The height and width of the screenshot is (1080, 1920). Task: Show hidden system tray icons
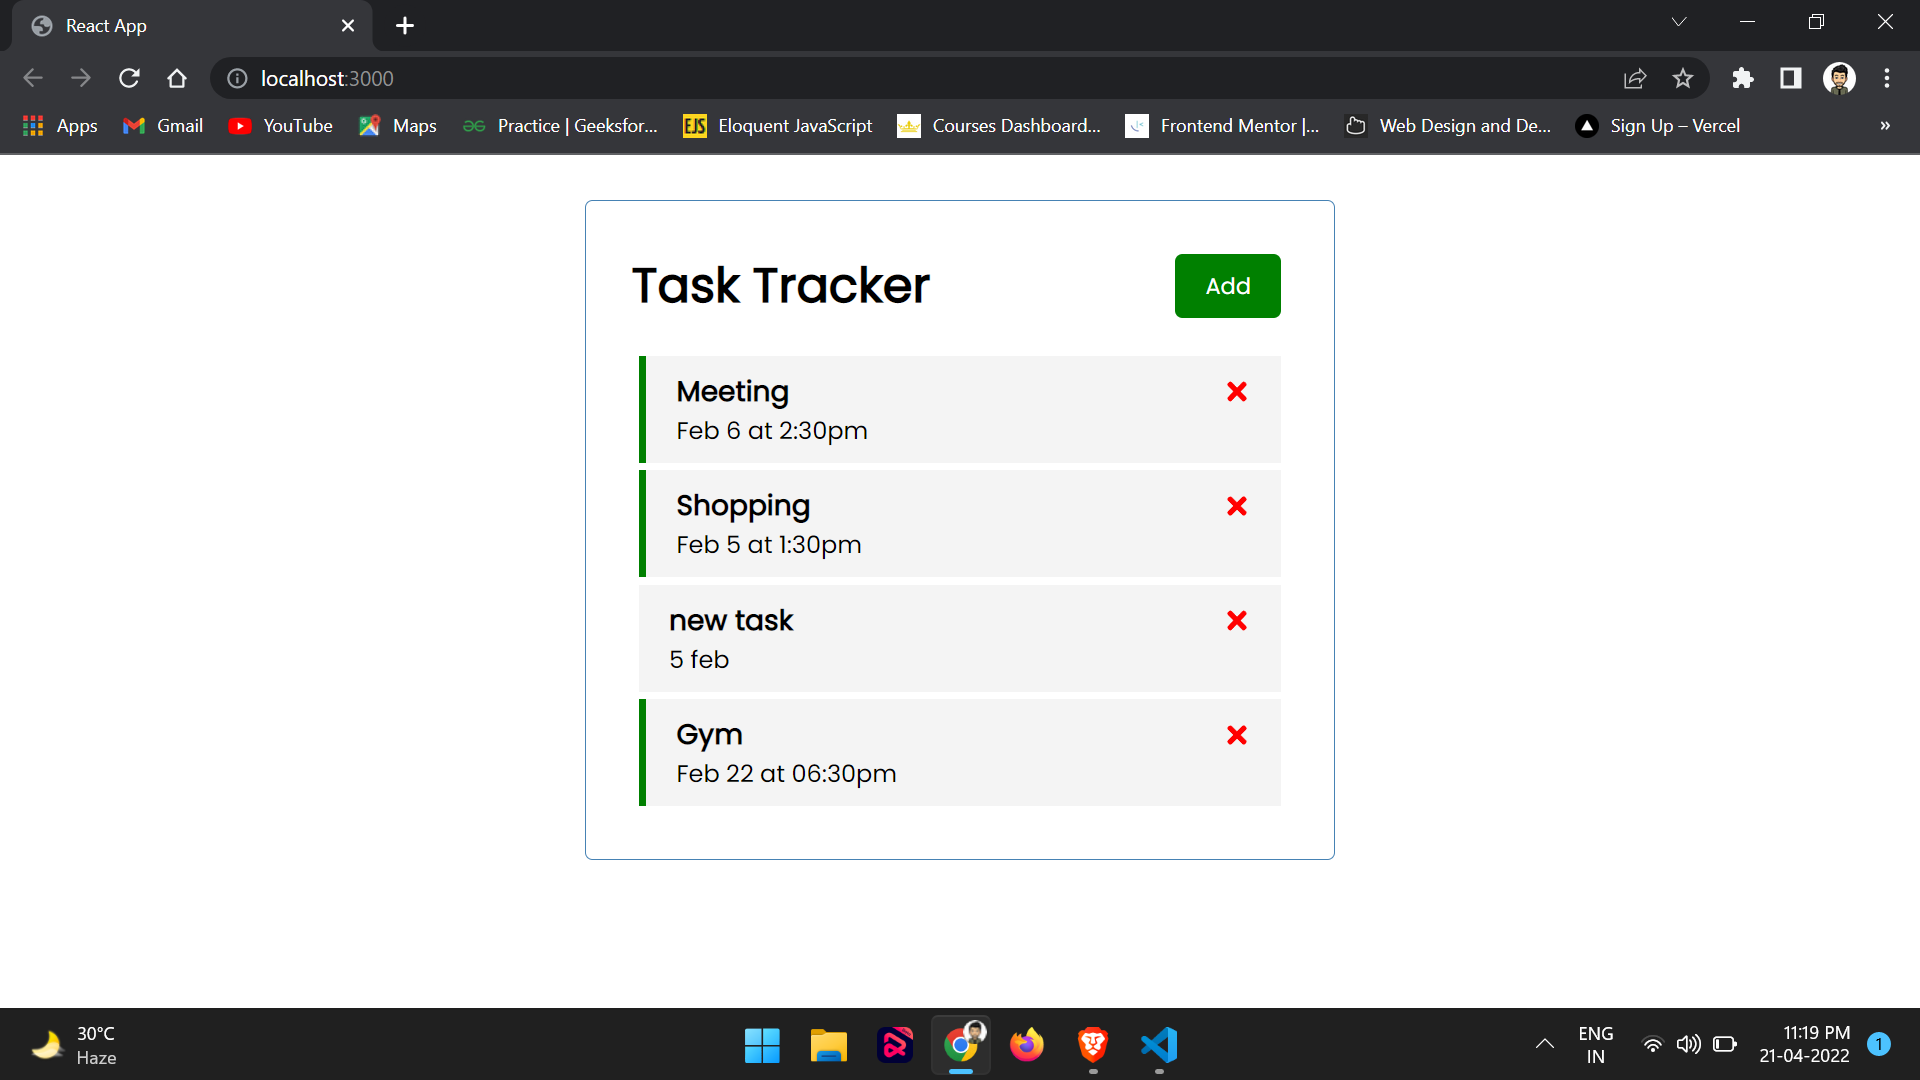pyautogui.click(x=1544, y=1044)
